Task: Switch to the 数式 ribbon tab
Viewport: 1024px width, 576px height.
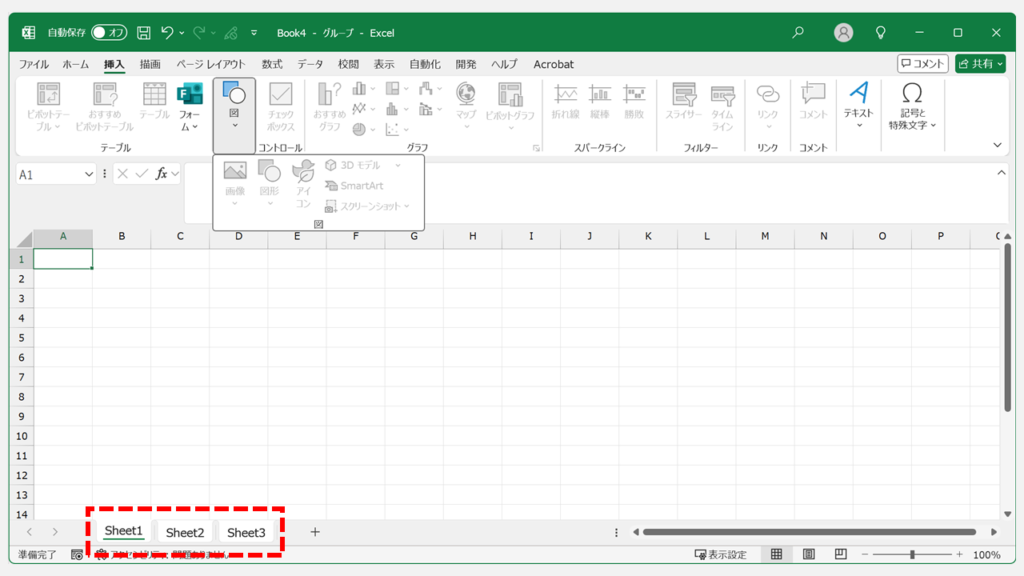Action: [x=272, y=64]
